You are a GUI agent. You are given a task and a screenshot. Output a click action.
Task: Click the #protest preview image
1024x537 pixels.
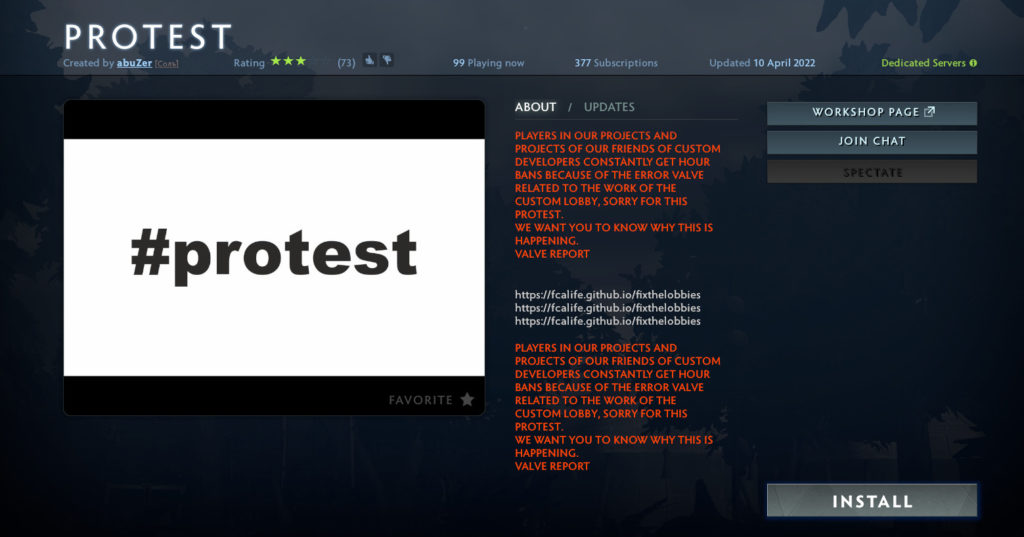pyautogui.click(x=274, y=257)
